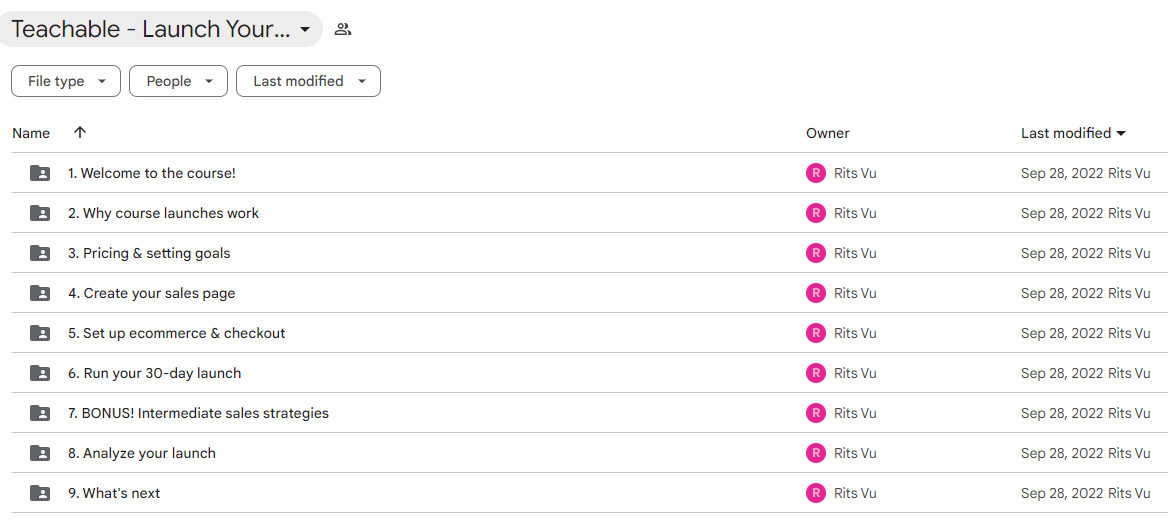The height and width of the screenshot is (526, 1168).
Task: Click folder icon for Analyze your launch
Action: click(39, 453)
